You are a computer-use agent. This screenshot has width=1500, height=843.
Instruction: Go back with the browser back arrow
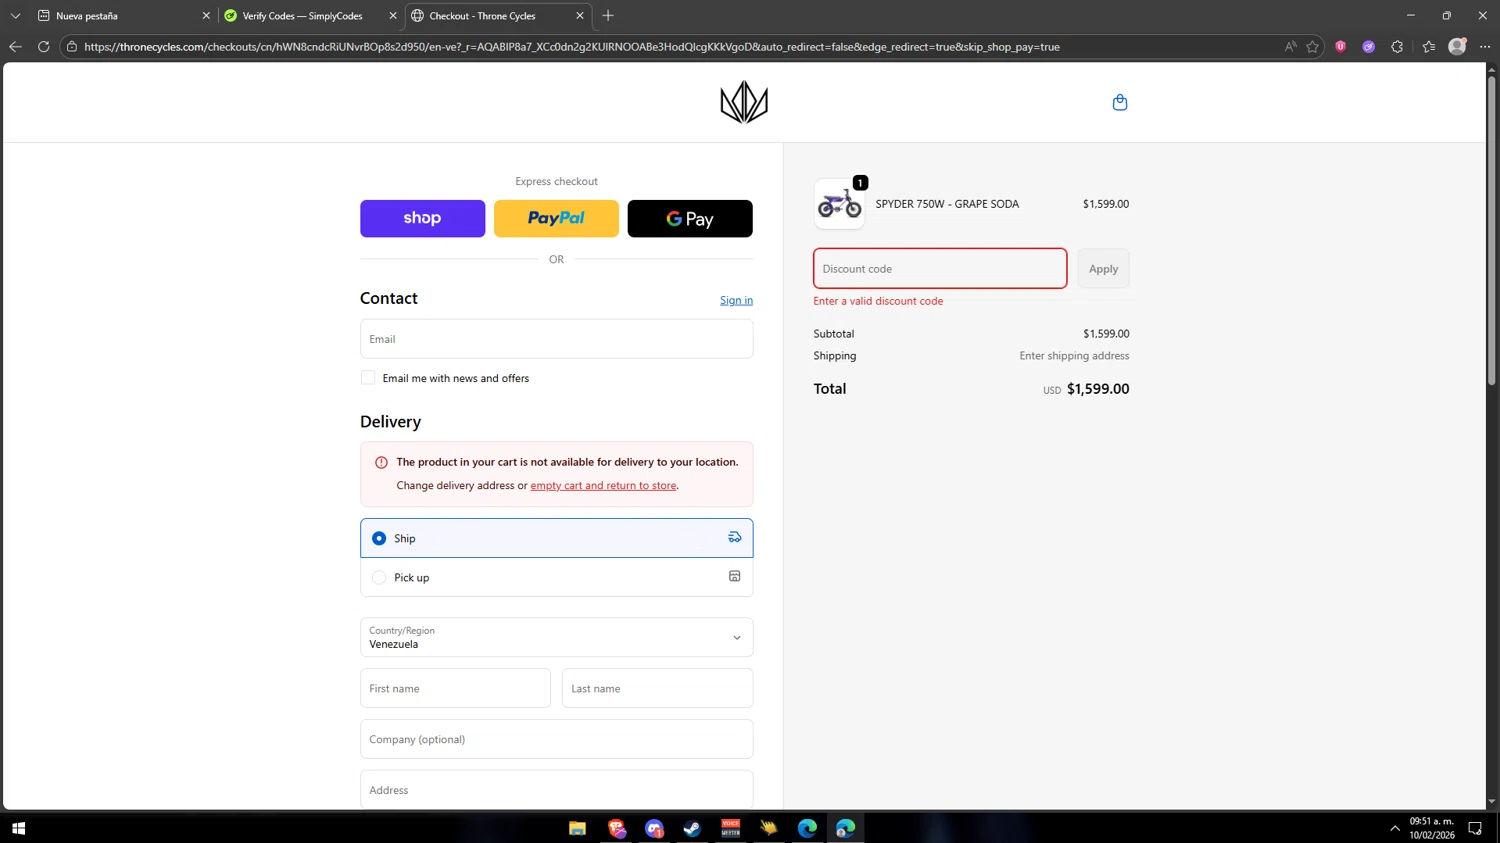(x=15, y=47)
